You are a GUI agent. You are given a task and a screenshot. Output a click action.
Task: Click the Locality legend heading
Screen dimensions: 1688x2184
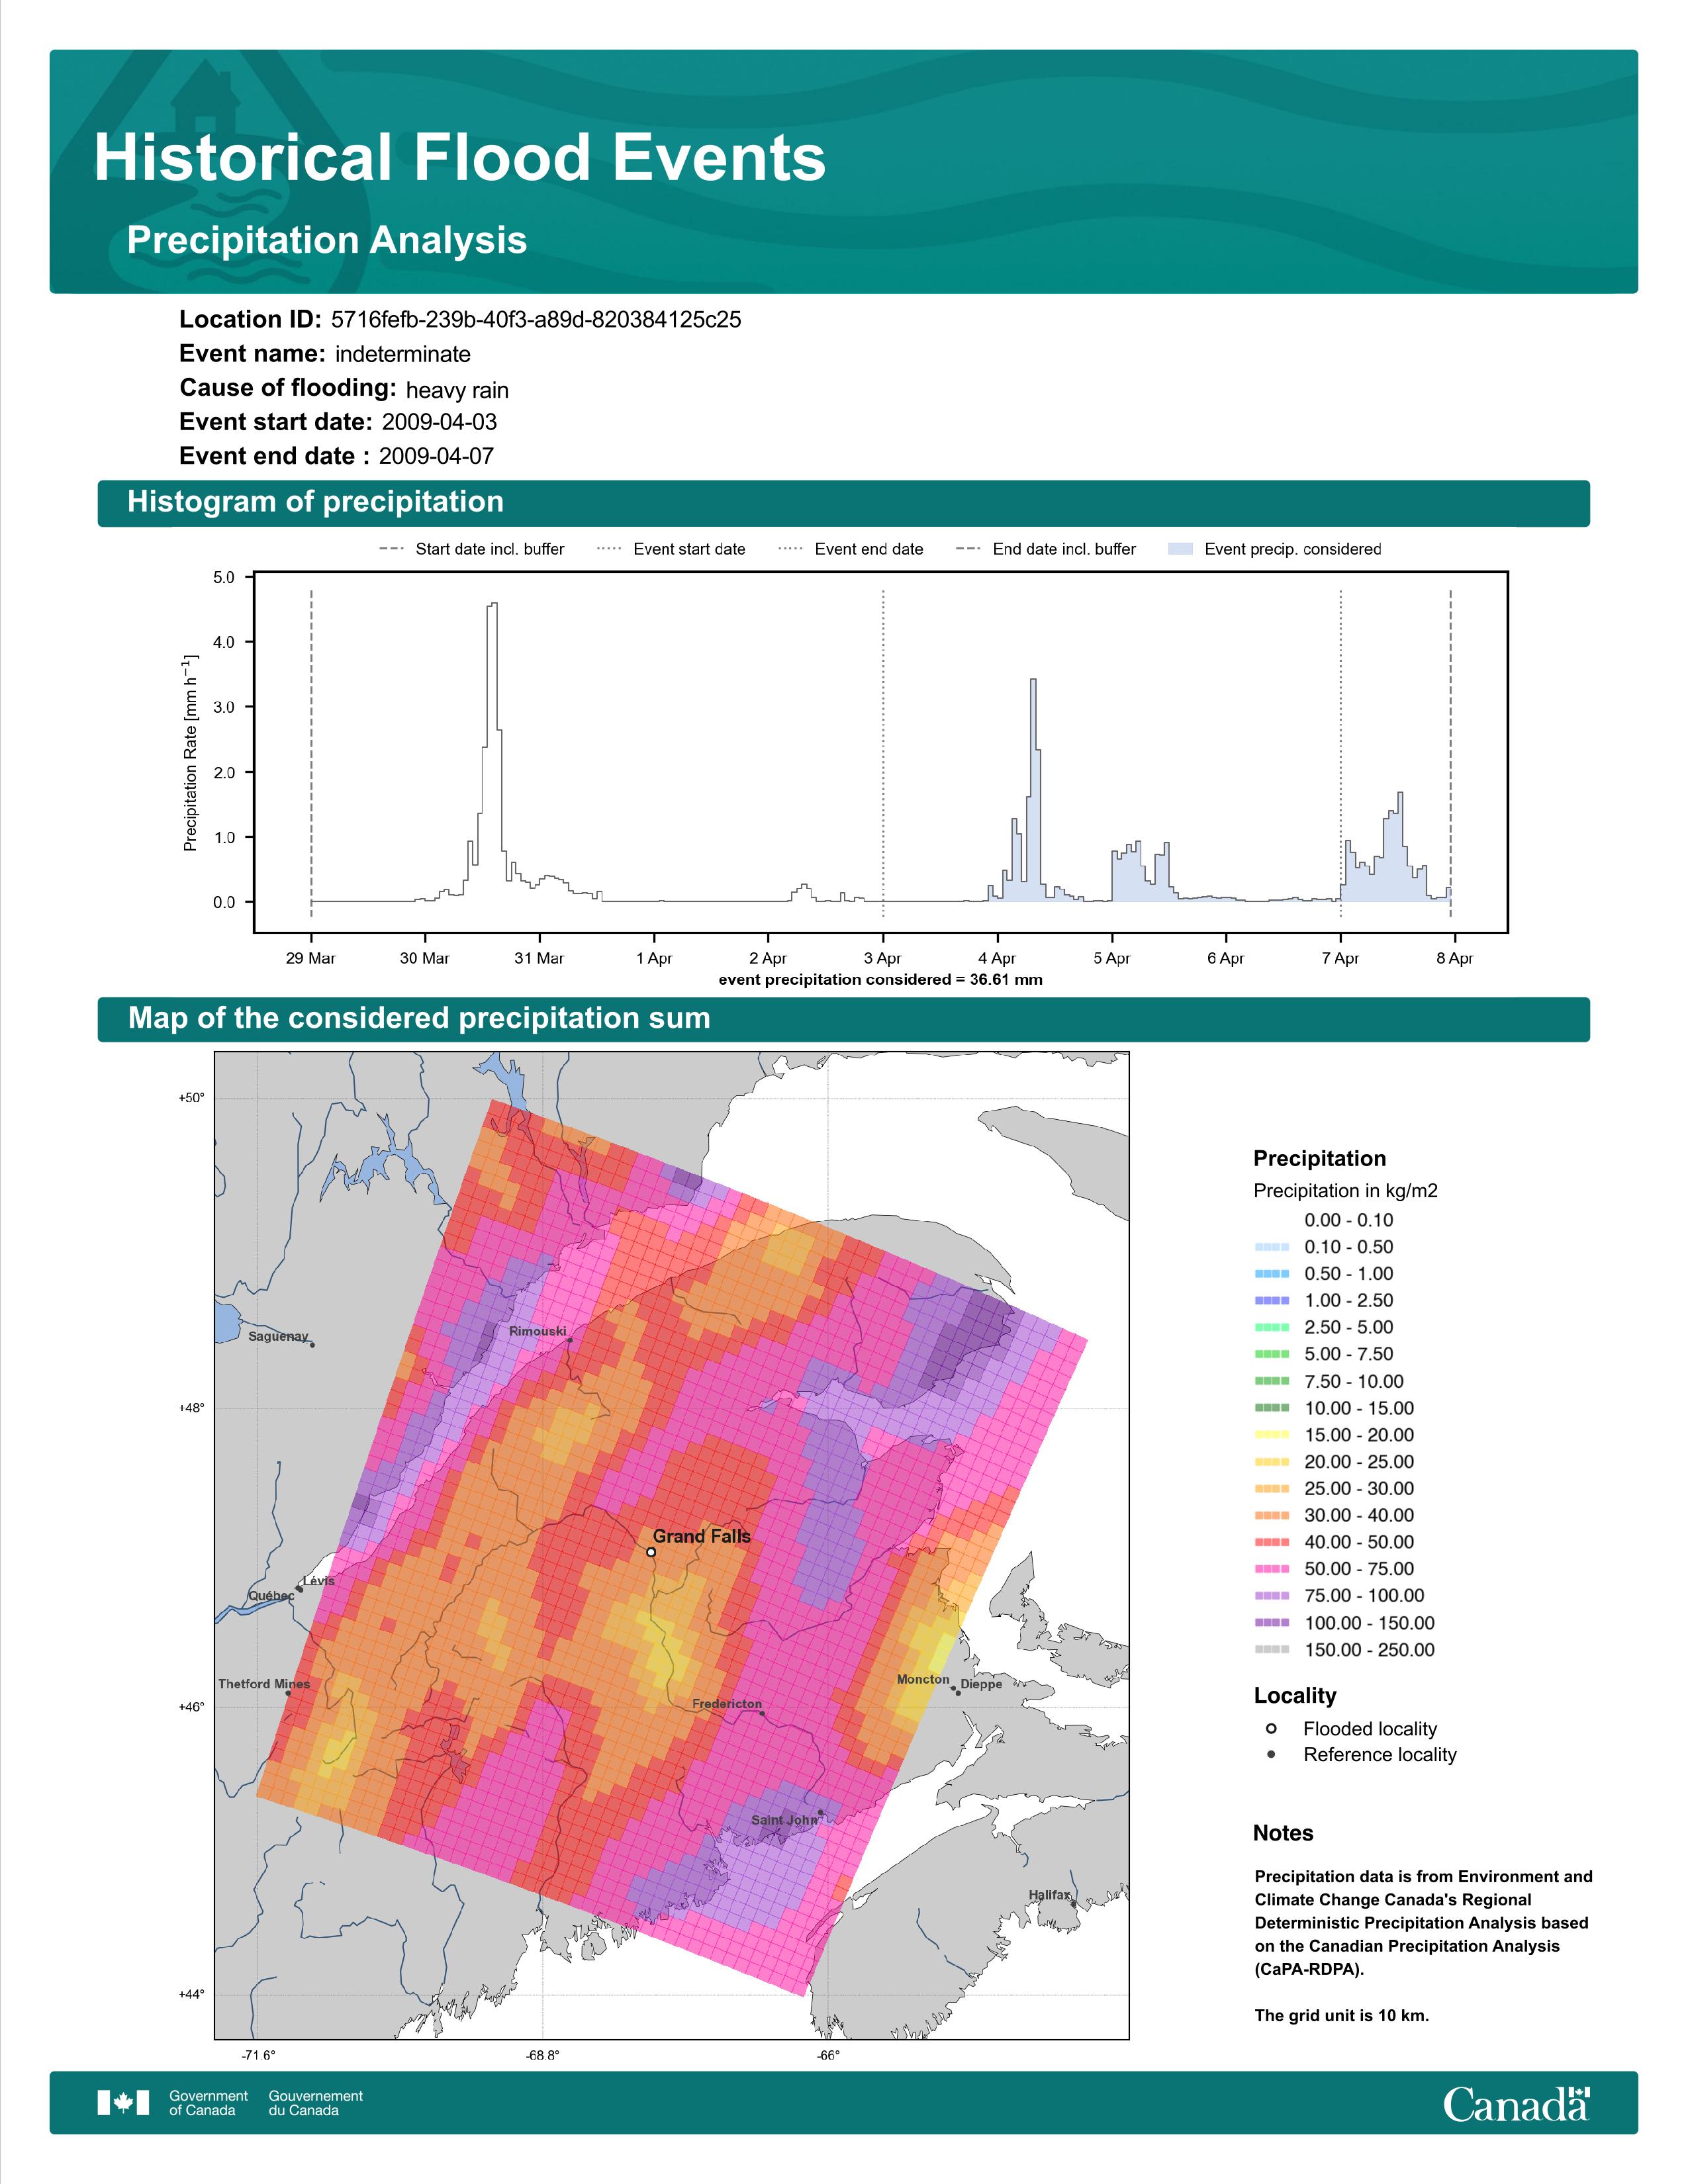[x=1295, y=1696]
